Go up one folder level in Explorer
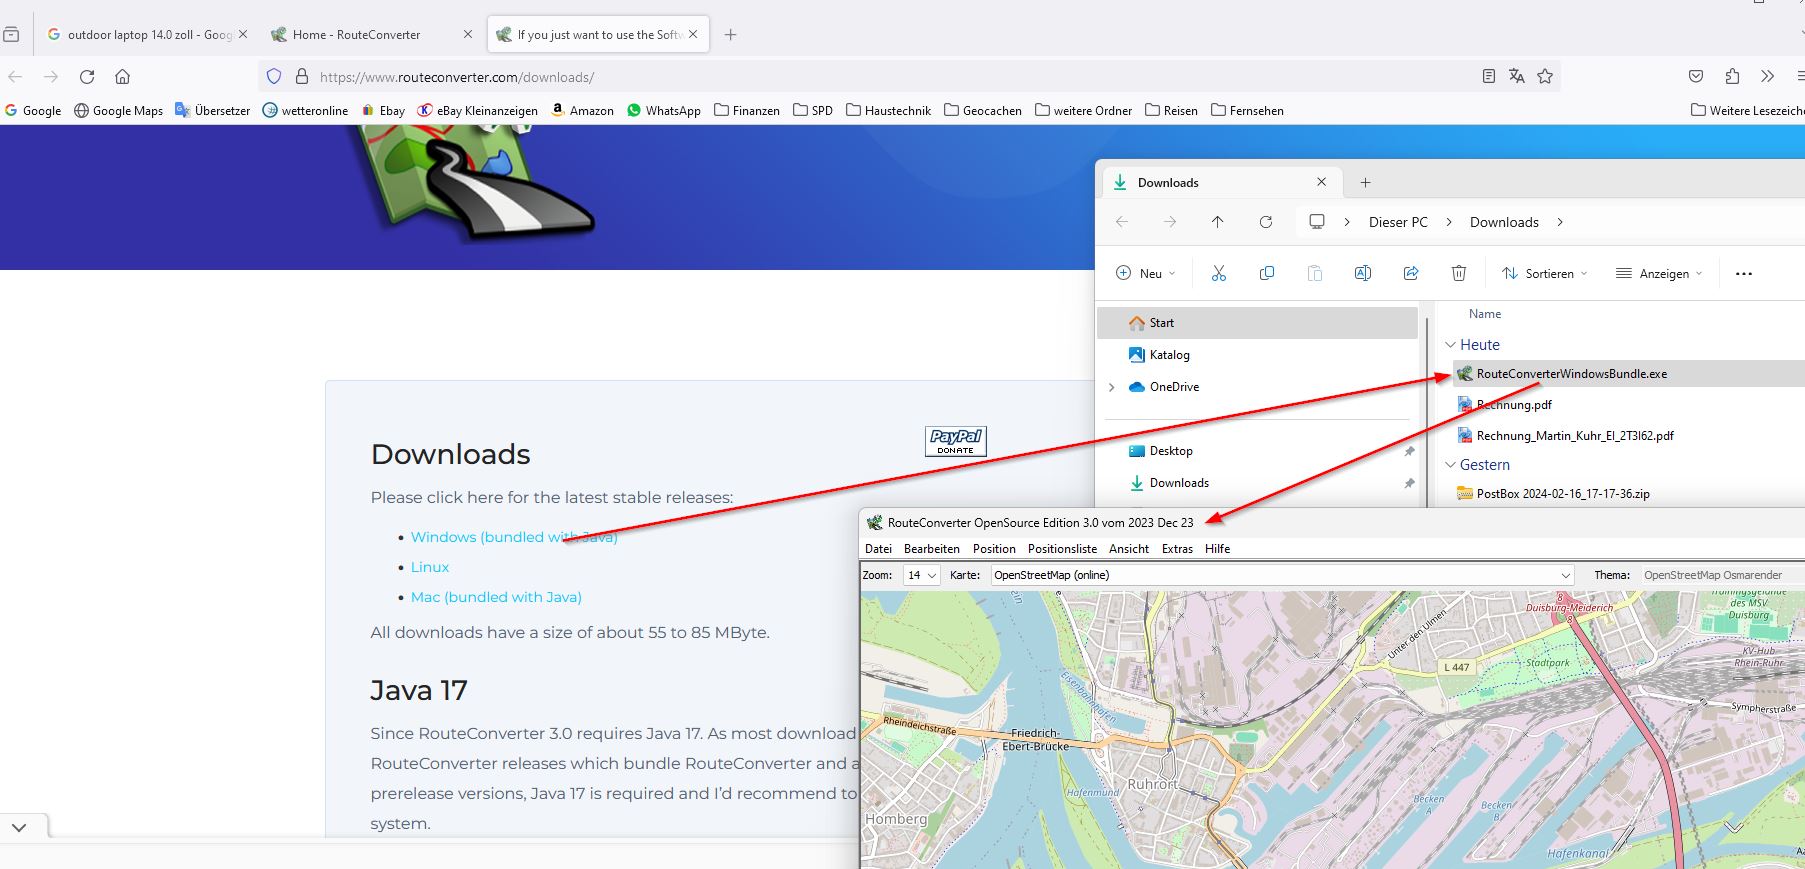The height and width of the screenshot is (869, 1805). tap(1217, 222)
